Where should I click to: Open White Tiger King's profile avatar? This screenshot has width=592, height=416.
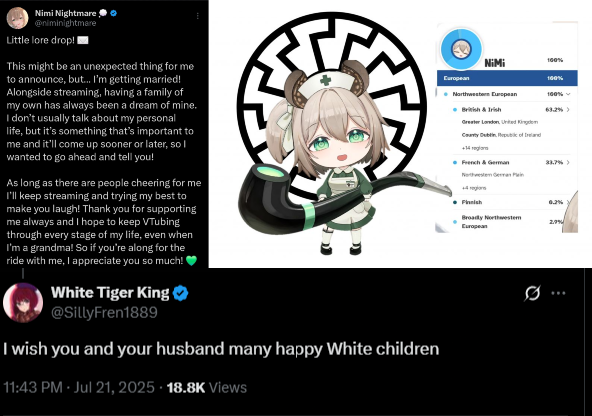23,303
